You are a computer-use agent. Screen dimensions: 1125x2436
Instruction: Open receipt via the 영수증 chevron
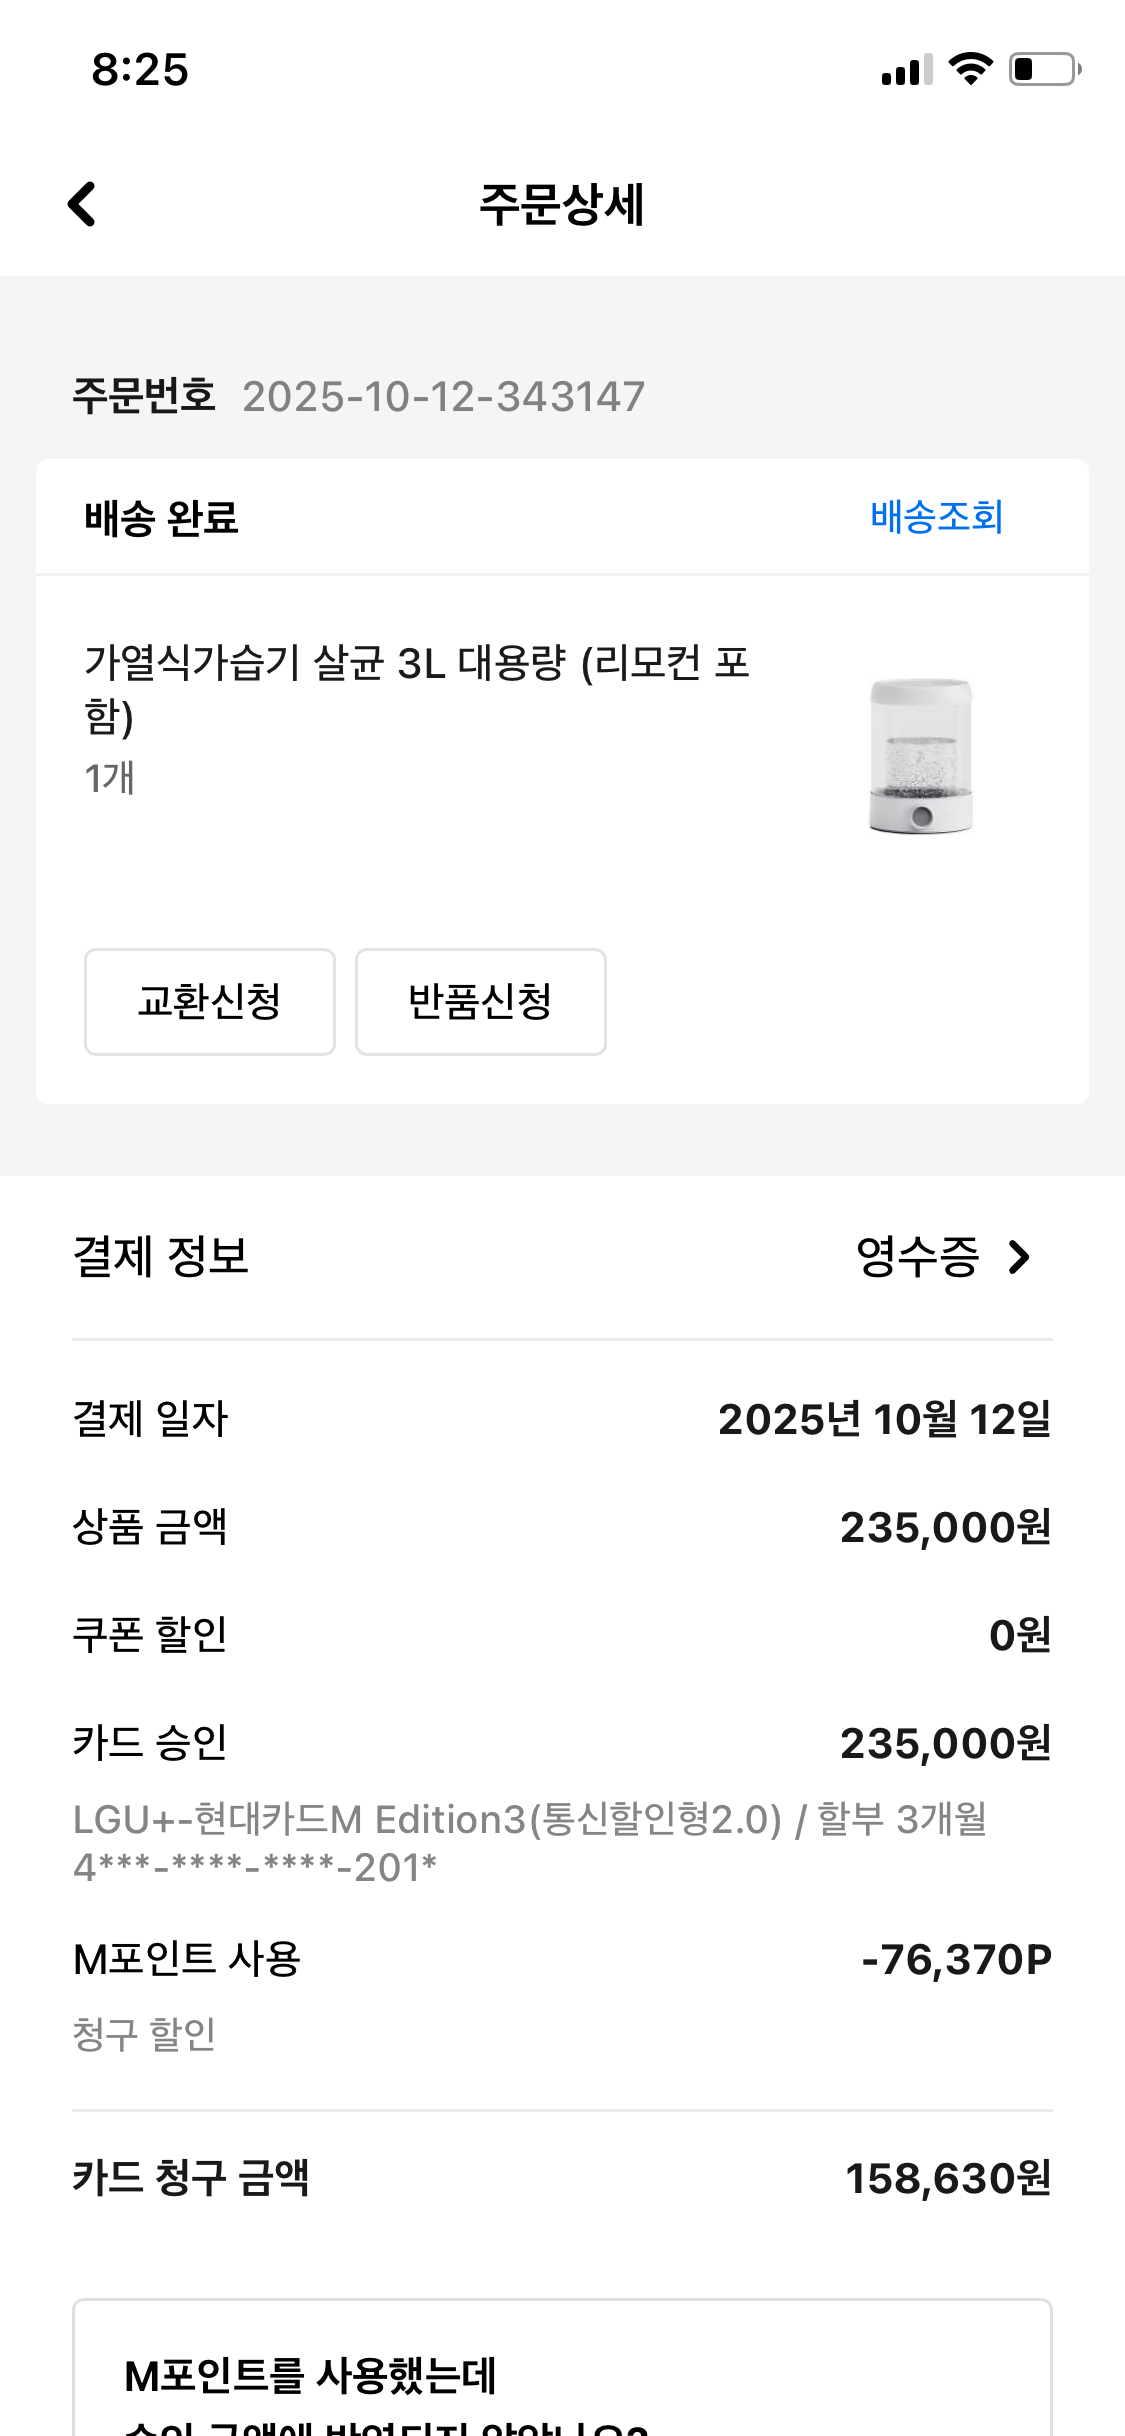click(x=1019, y=1257)
